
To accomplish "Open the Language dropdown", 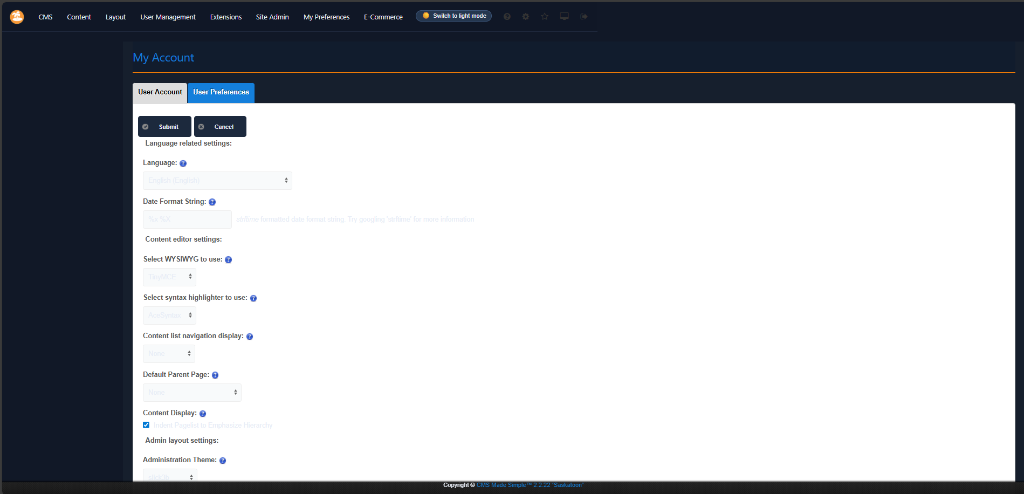I will [217, 180].
